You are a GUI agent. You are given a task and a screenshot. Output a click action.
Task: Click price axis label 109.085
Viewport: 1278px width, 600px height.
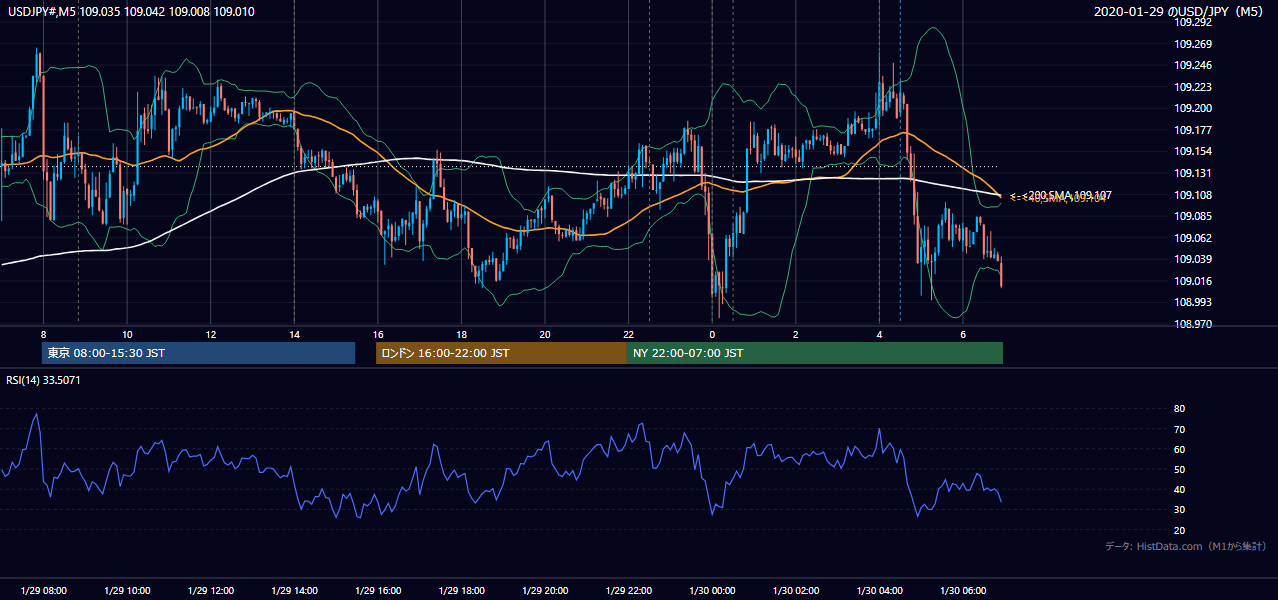coord(1193,216)
